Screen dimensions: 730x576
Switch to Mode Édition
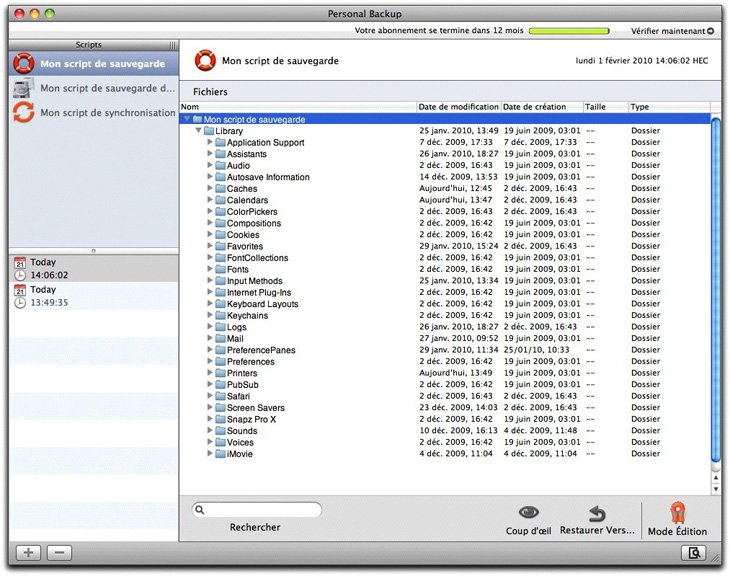[677, 519]
